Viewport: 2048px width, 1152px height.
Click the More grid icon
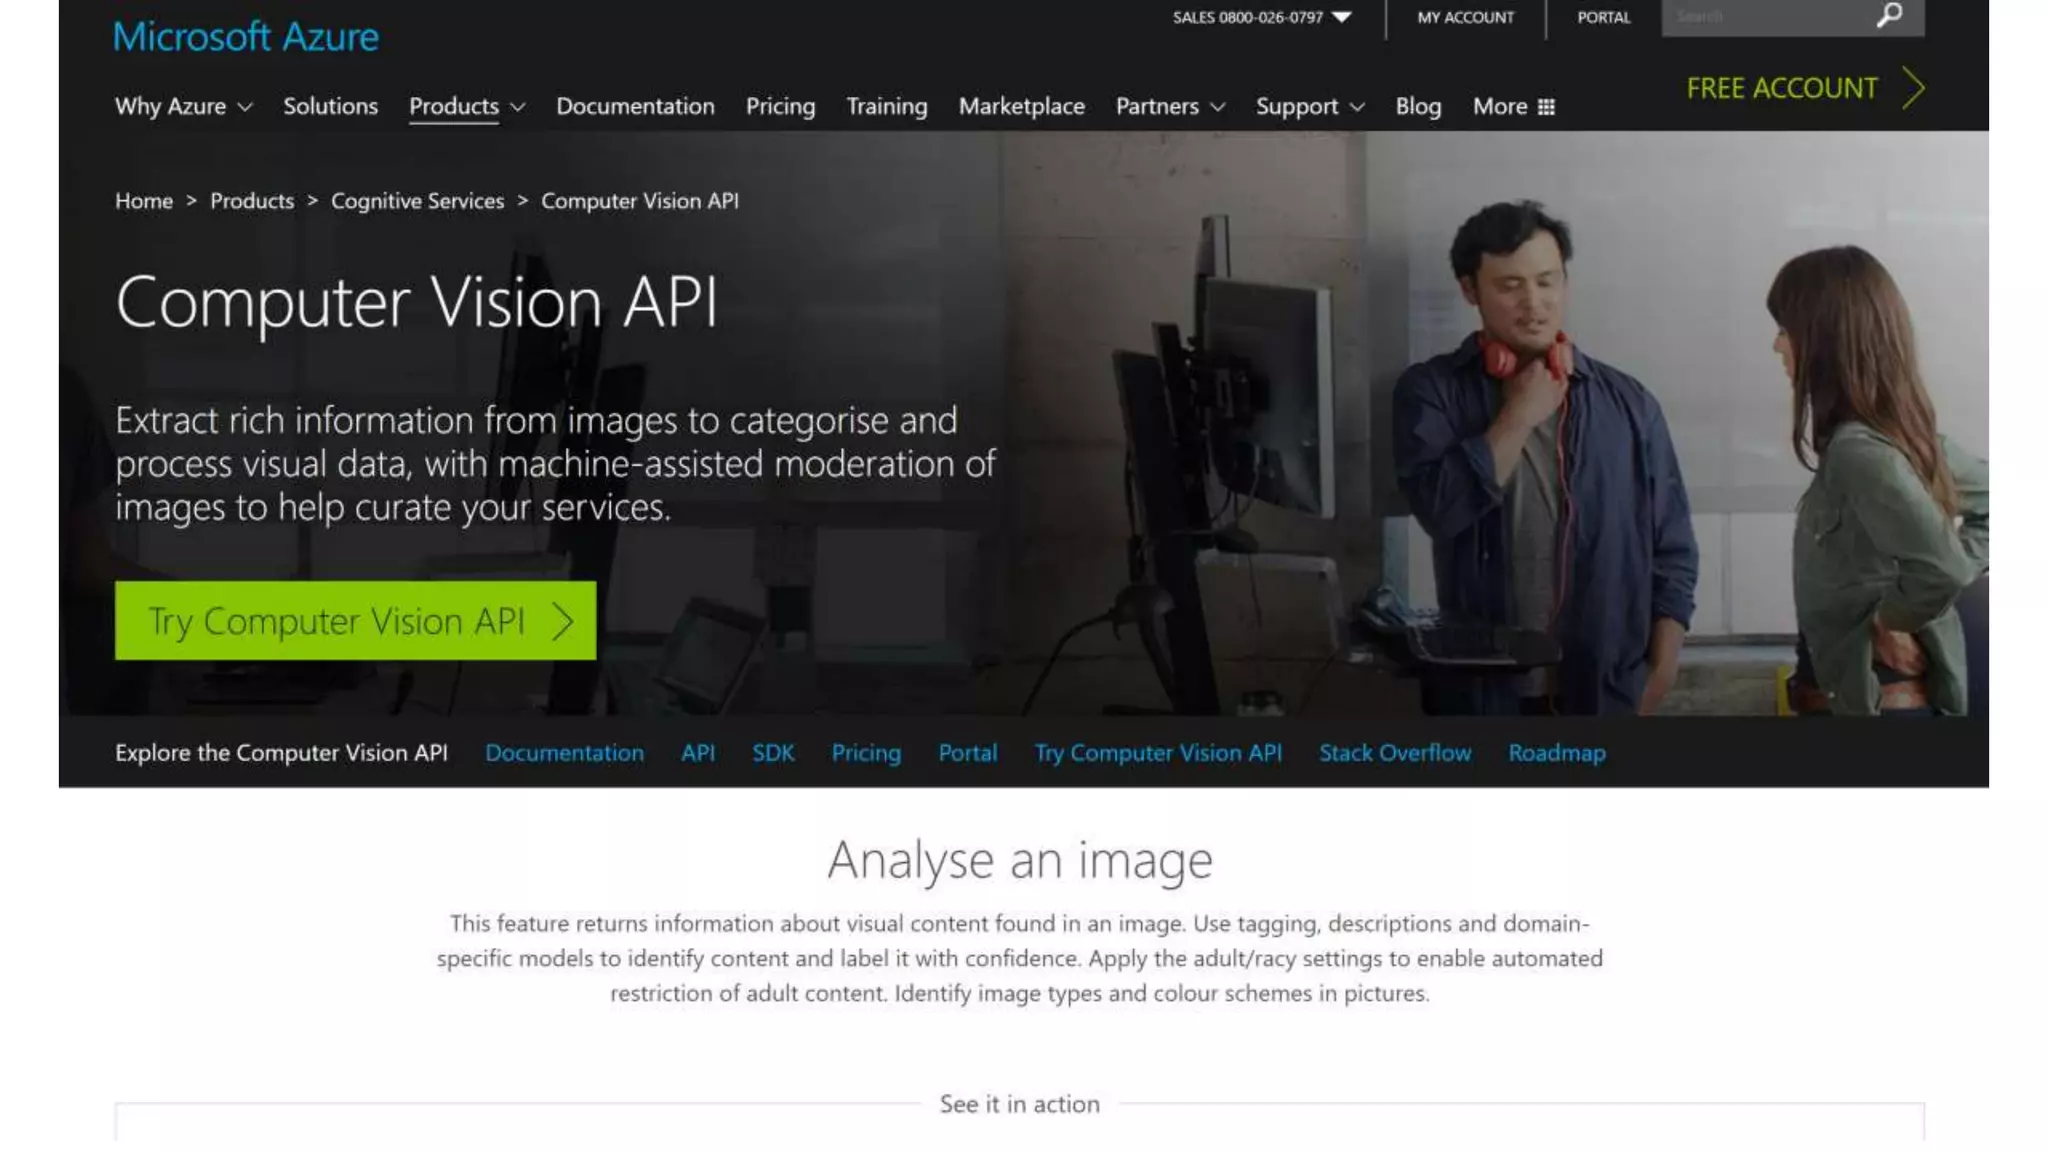click(1546, 107)
